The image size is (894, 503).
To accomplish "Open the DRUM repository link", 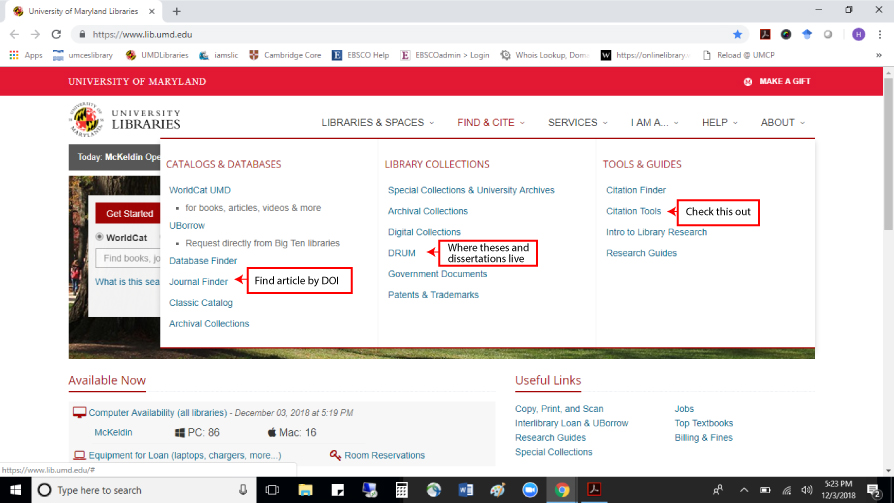I will 401,253.
